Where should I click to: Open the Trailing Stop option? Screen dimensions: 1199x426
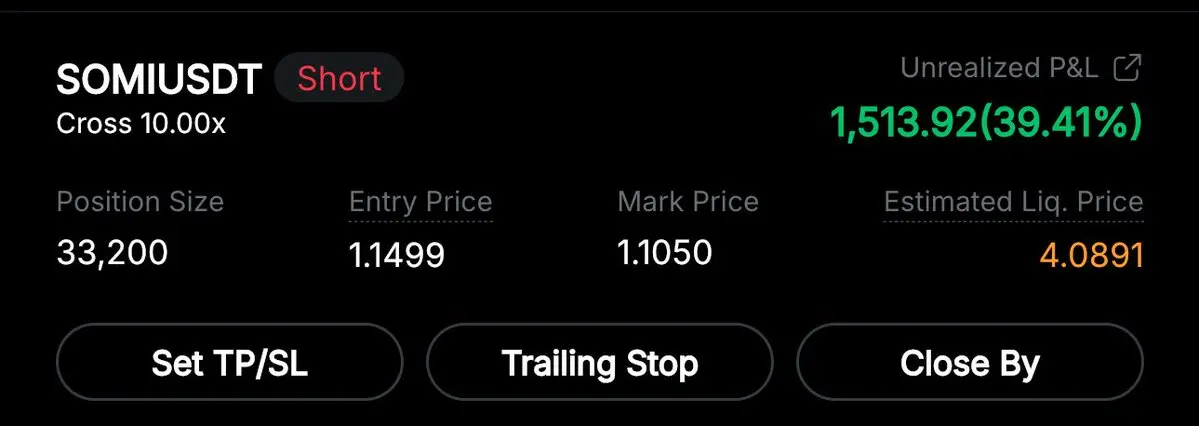[600, 363]
